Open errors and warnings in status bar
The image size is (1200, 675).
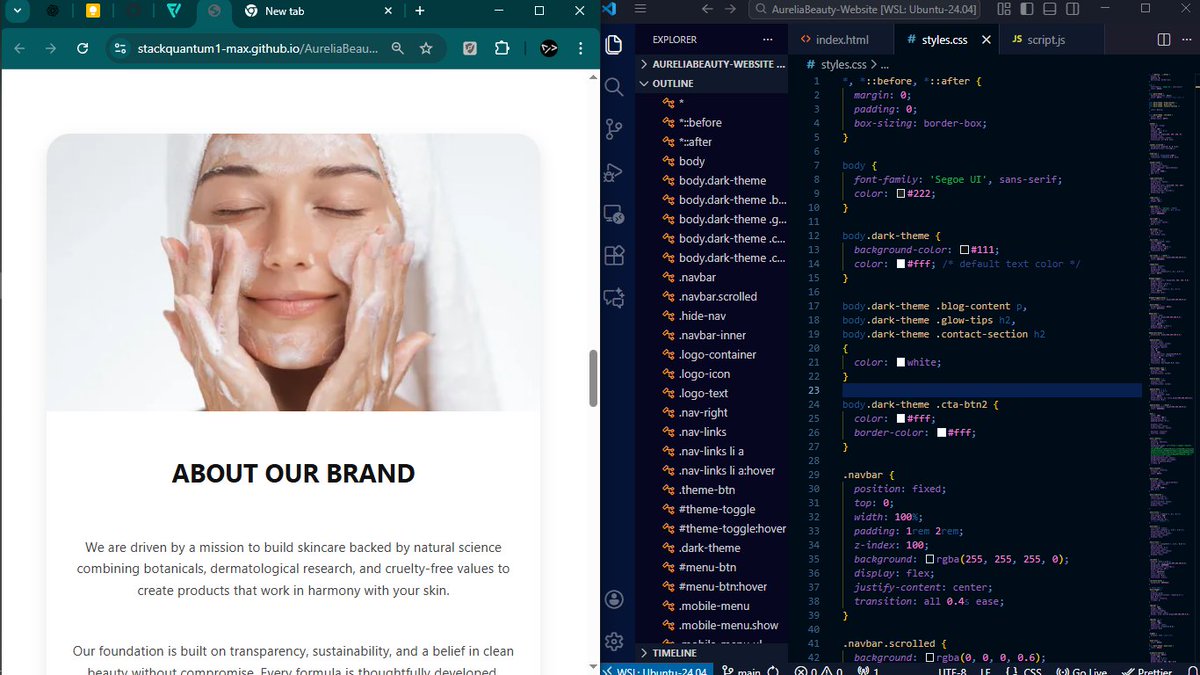pyautogui.click(x=820, y=671)
